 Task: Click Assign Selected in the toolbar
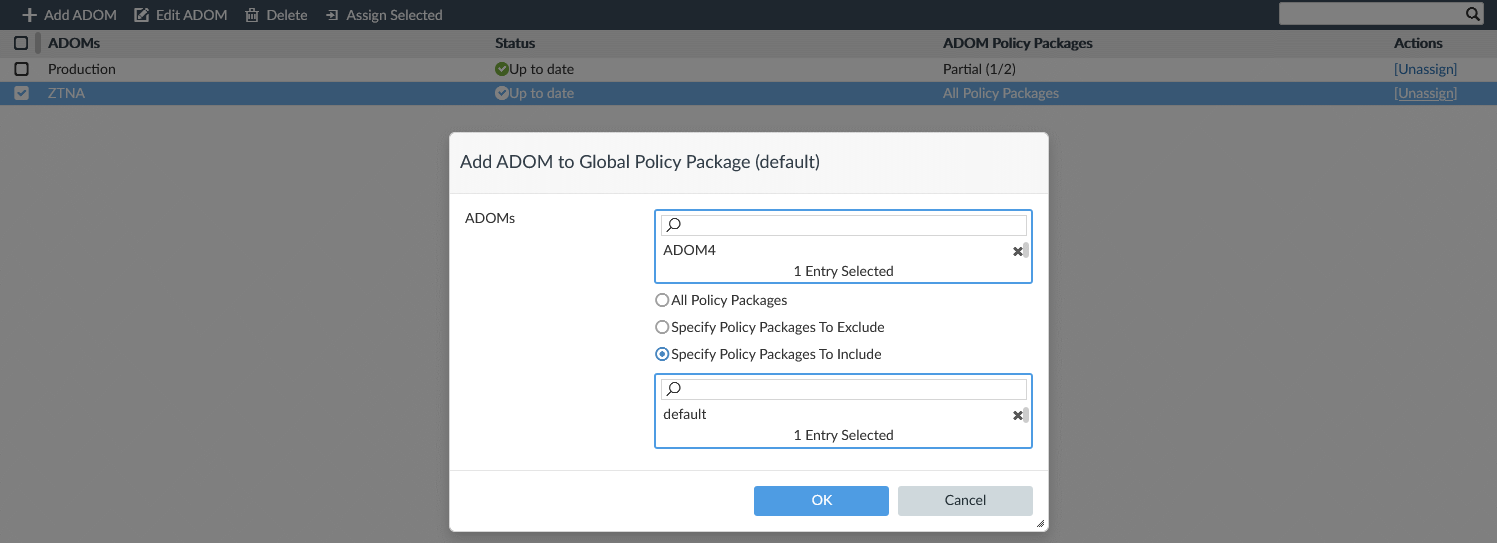point(384,15)
